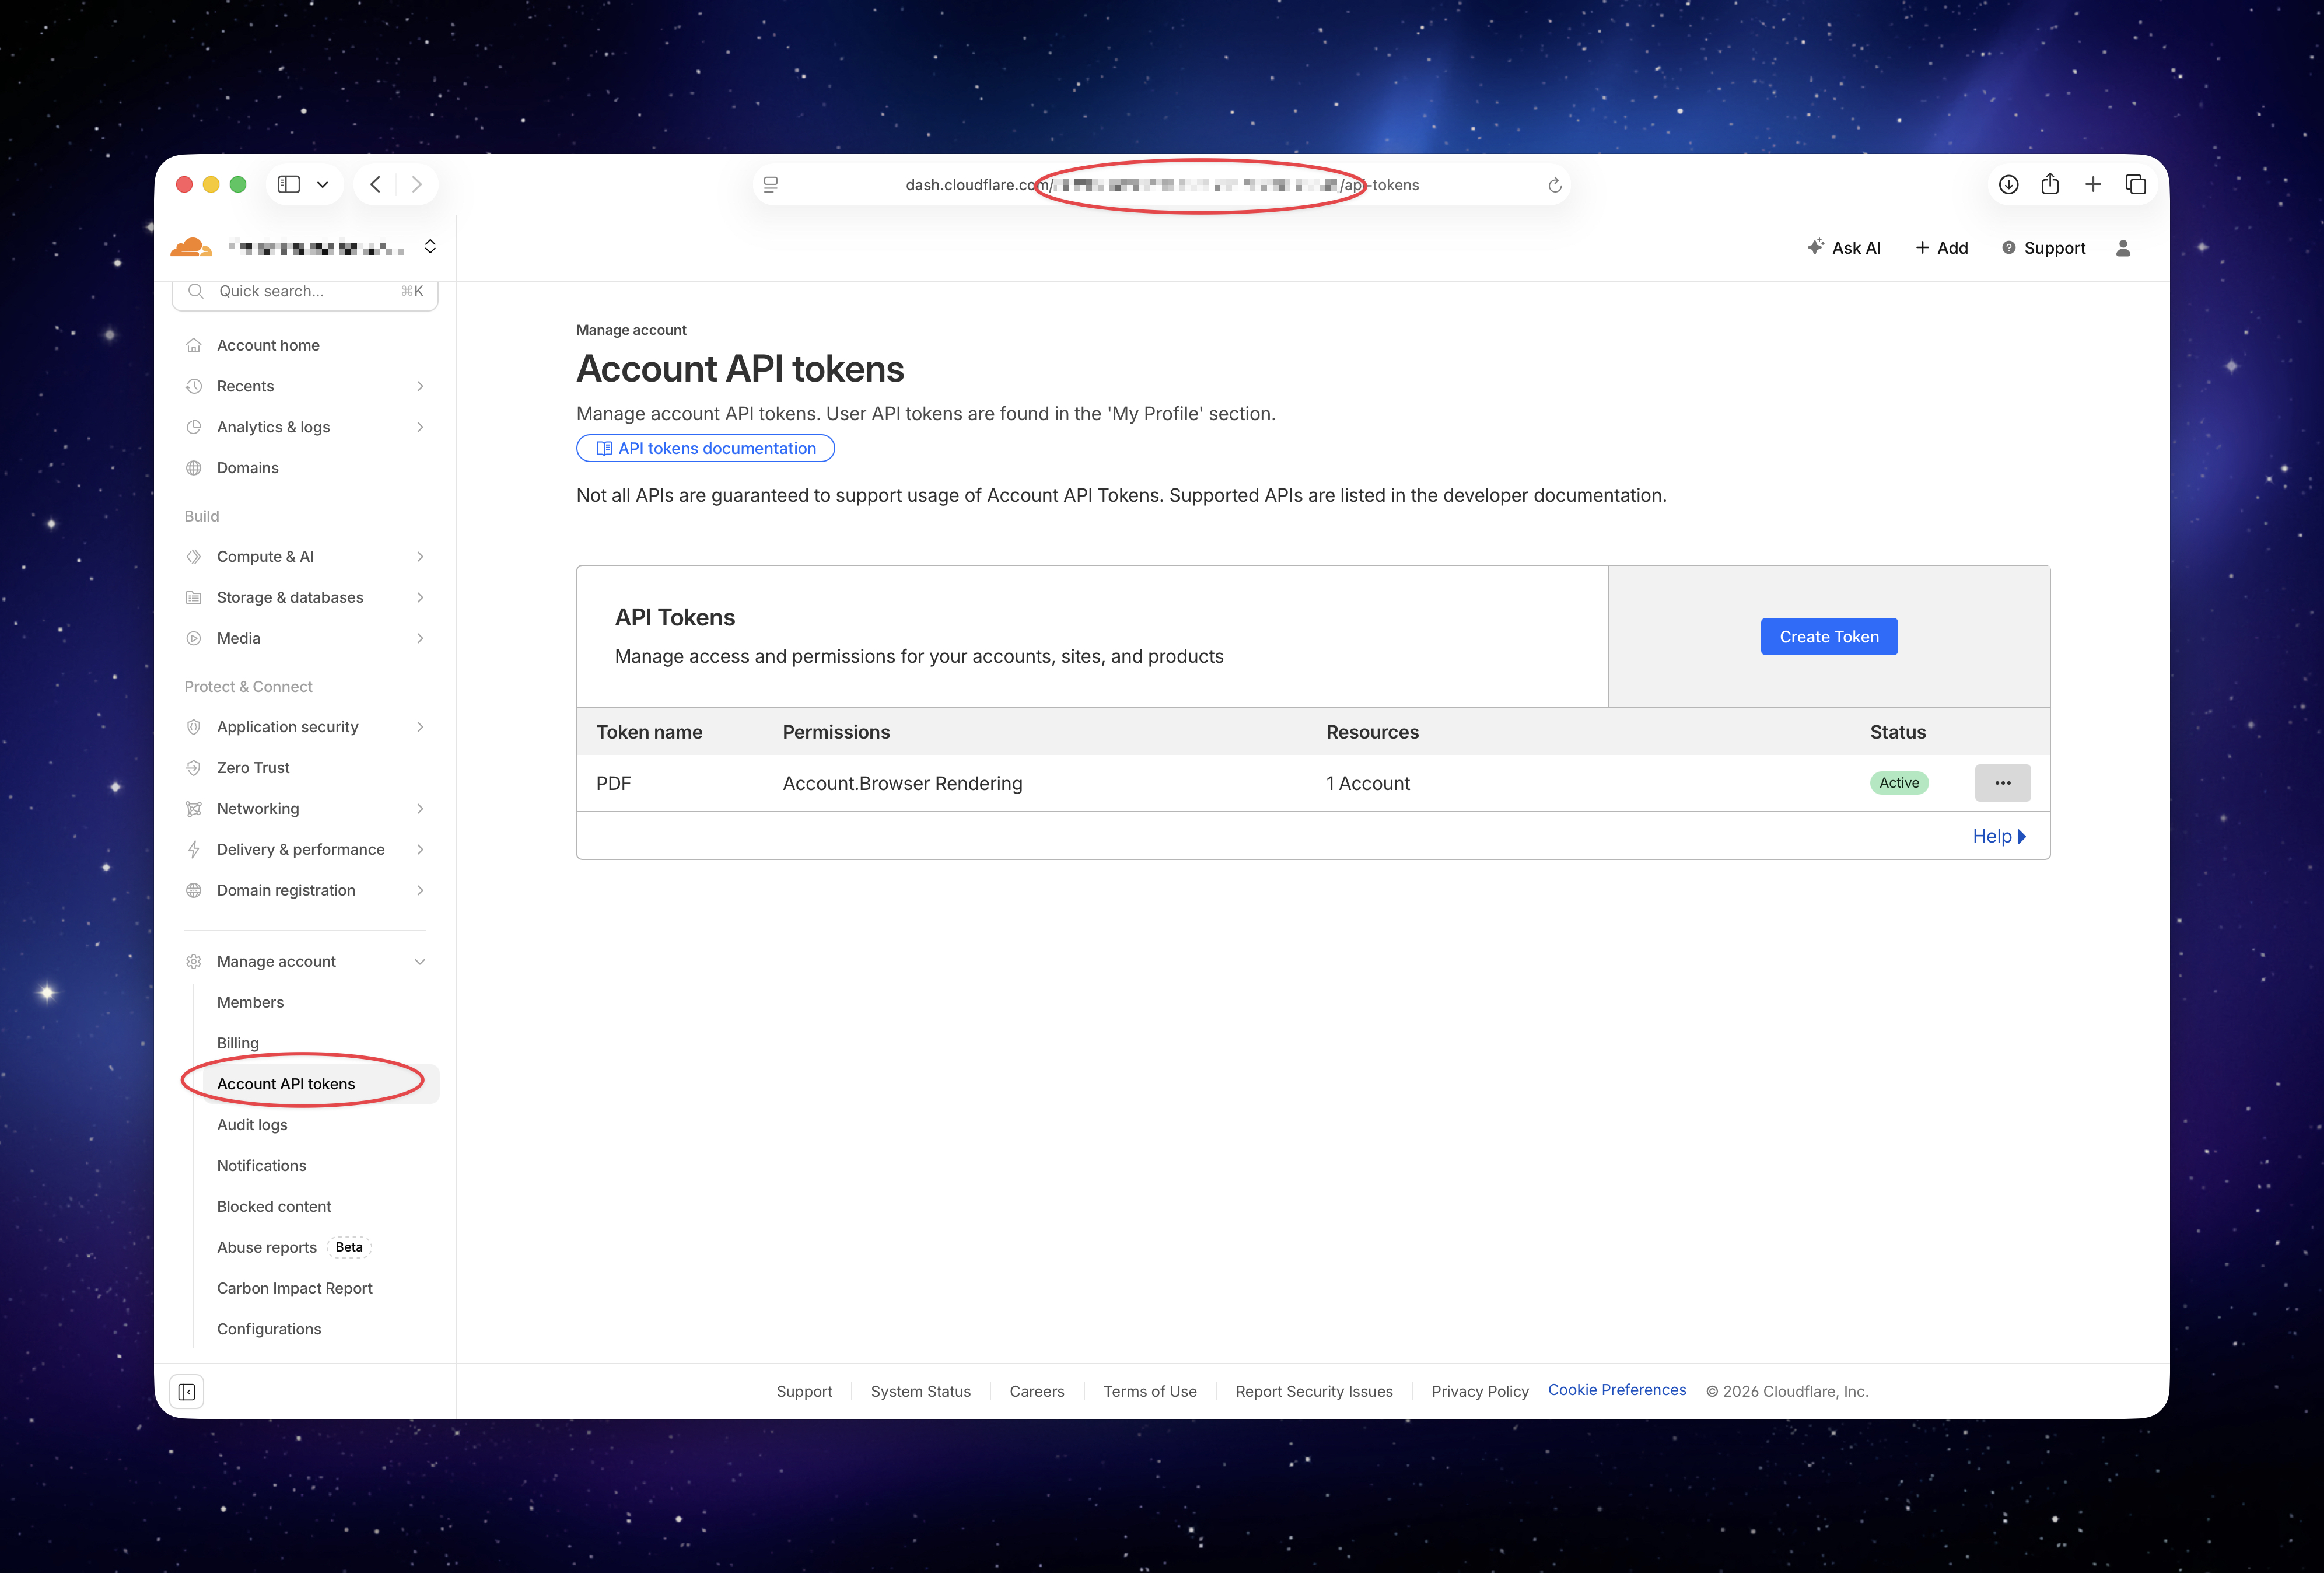Click the Create Token button
Viewport: 2324px width, 1573px height.
tap(1828, 636)
